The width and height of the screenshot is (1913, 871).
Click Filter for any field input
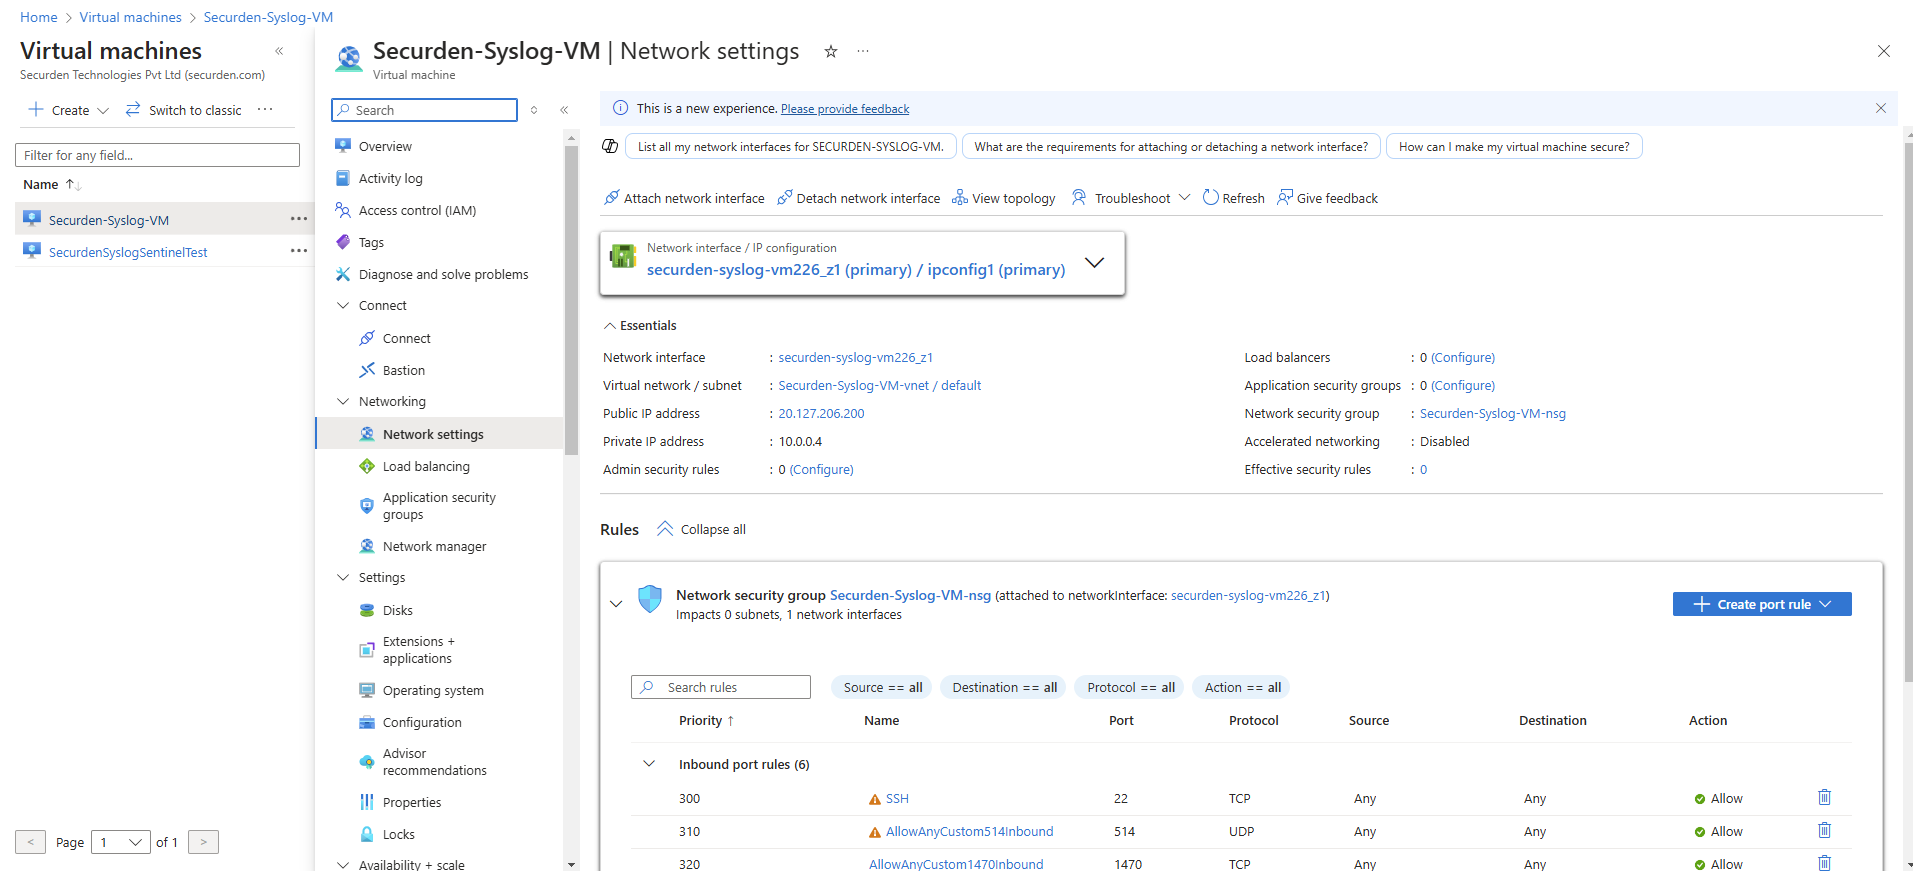(157, 155)
